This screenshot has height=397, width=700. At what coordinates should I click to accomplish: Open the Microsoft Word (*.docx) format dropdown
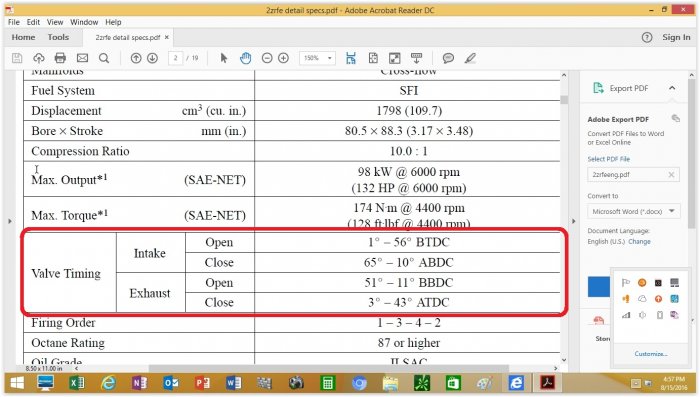(633, 211)
